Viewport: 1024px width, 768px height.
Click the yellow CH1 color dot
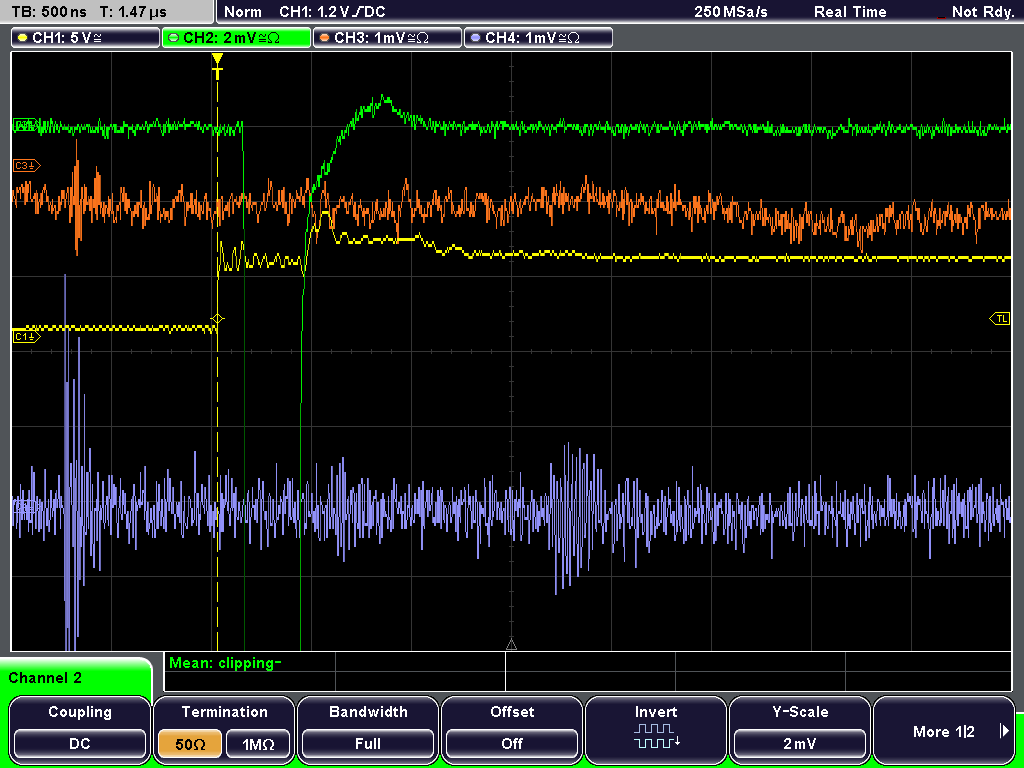tap(23, 38)
